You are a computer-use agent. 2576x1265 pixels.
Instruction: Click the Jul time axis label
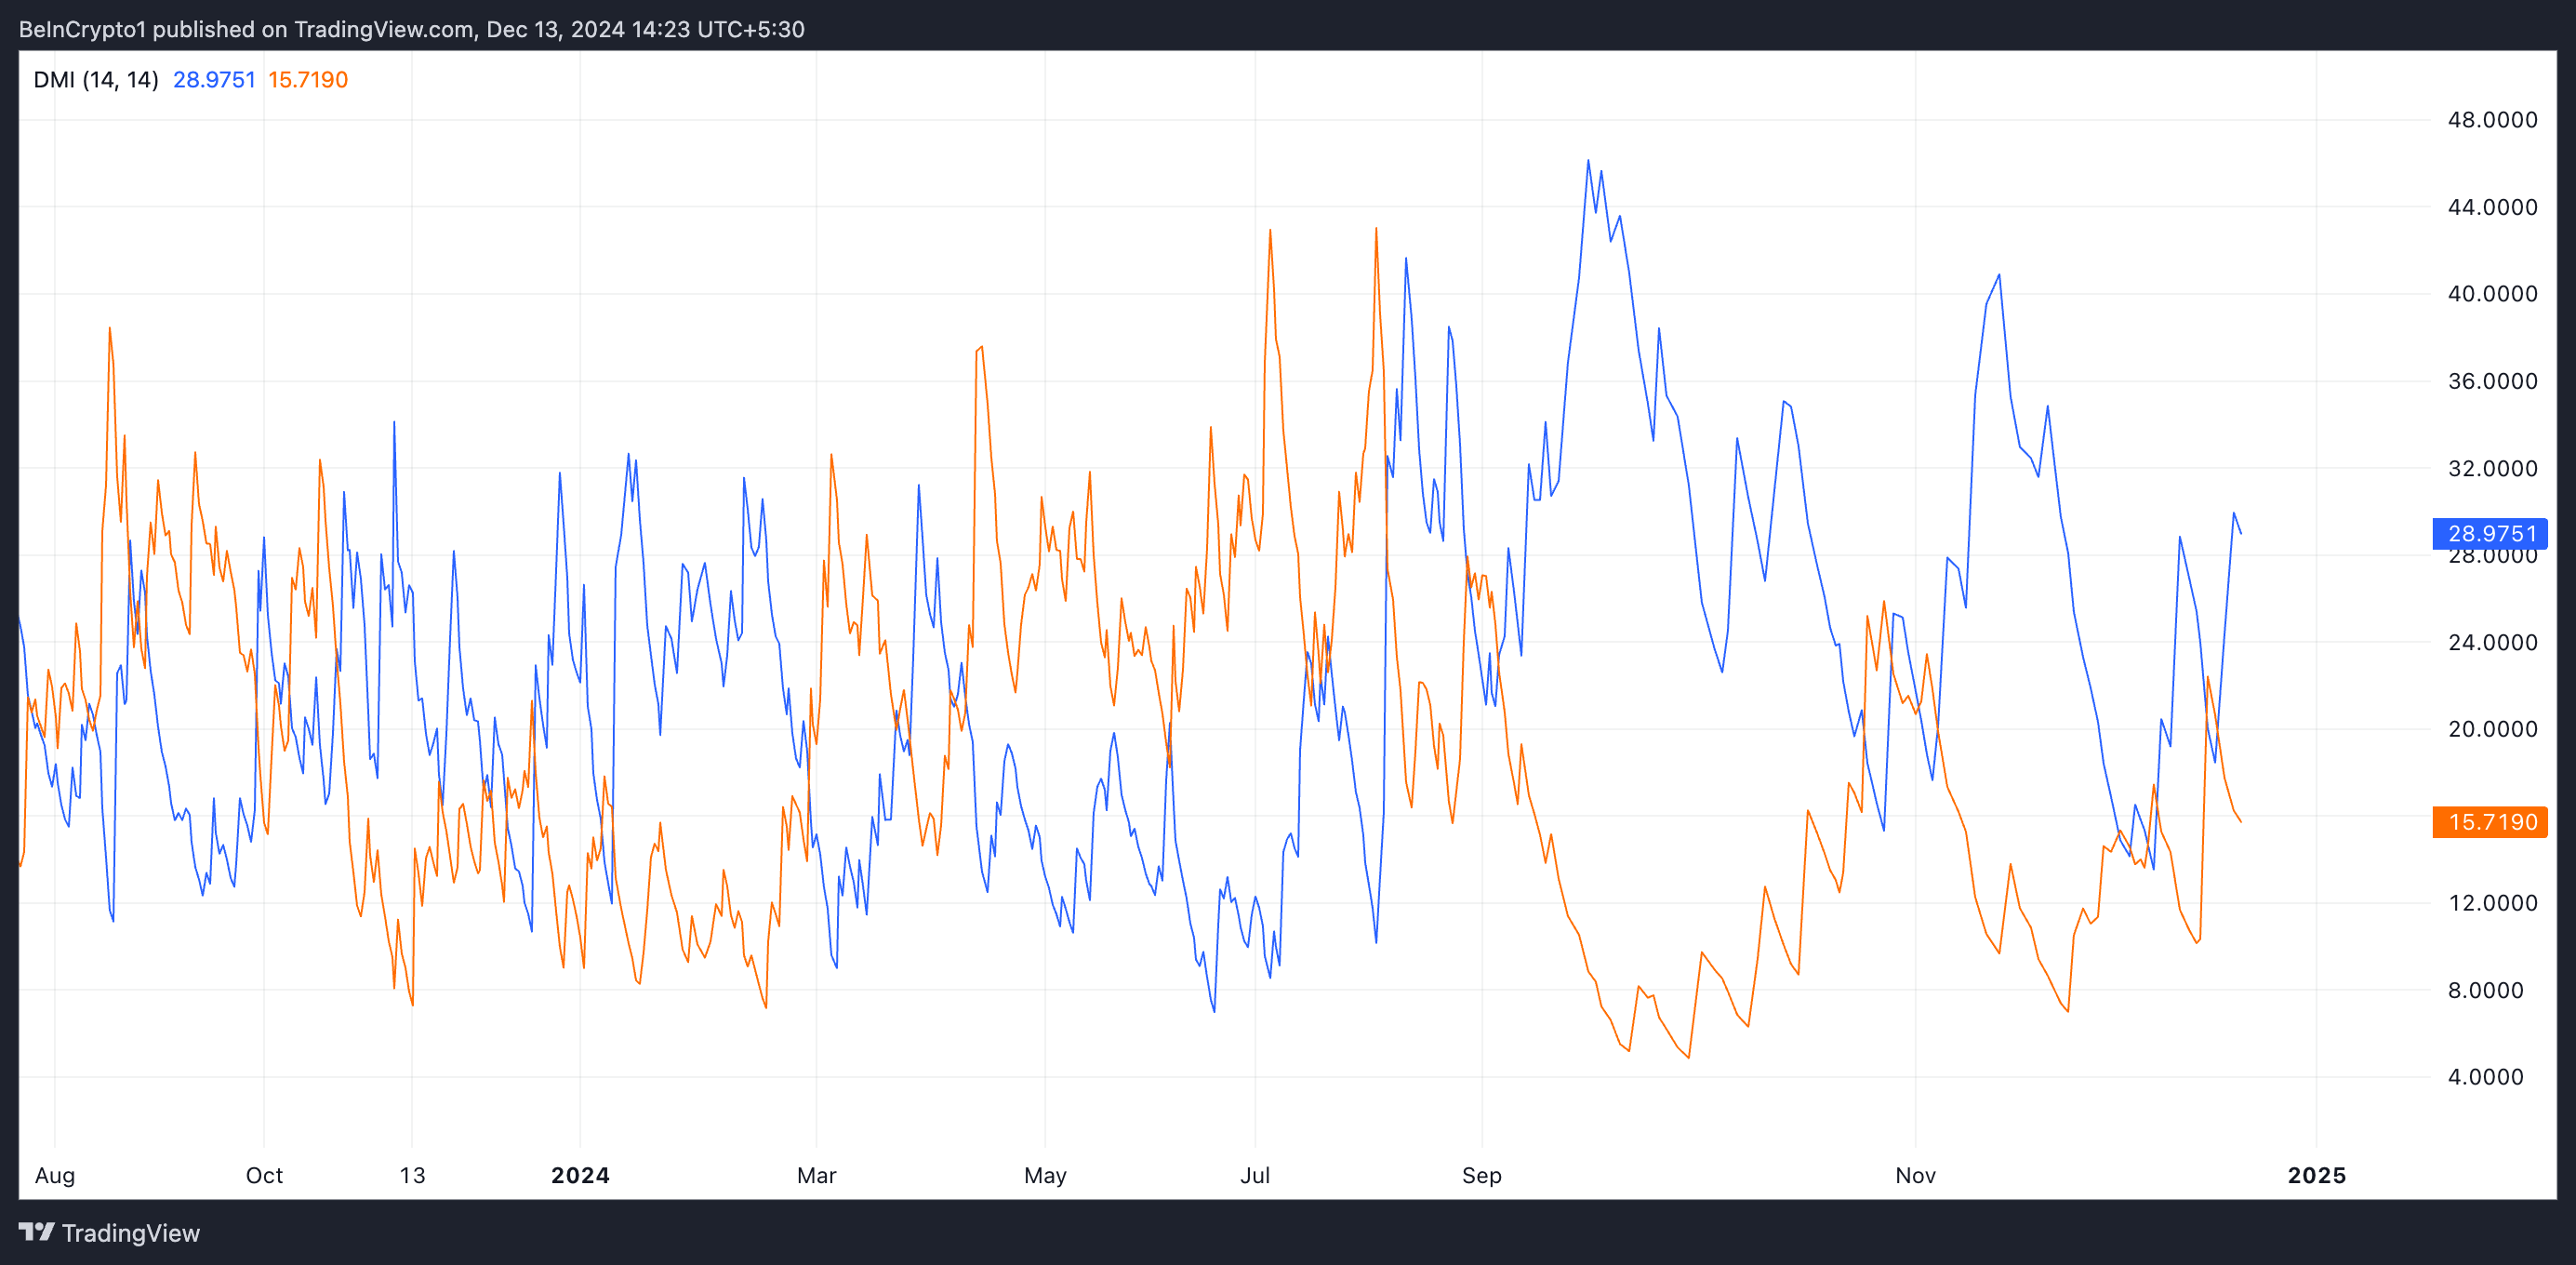point(1255,1175)
